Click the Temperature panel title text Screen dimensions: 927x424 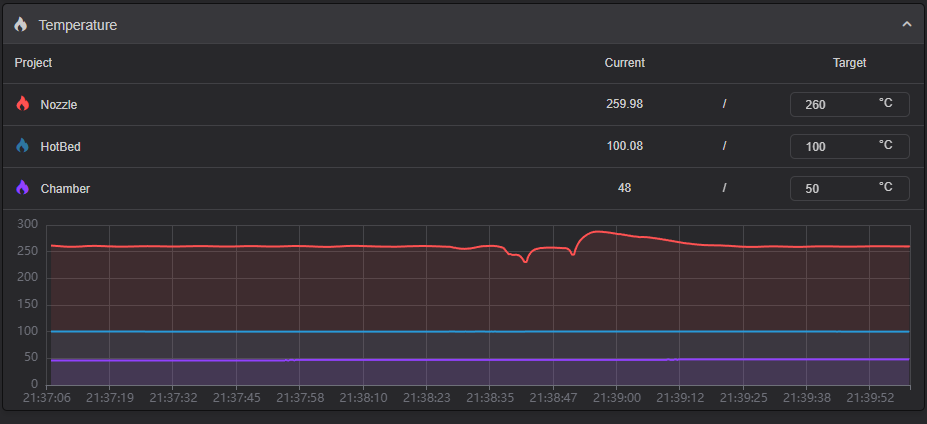tap(78, 25)
